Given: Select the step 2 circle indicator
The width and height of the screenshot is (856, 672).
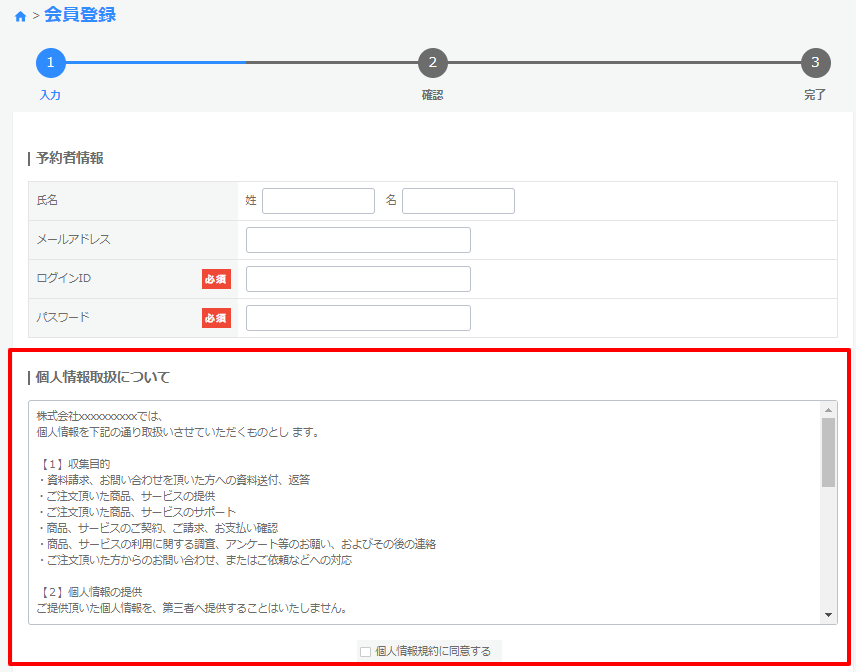Looking at the screenshot, I should pos(432,62).
